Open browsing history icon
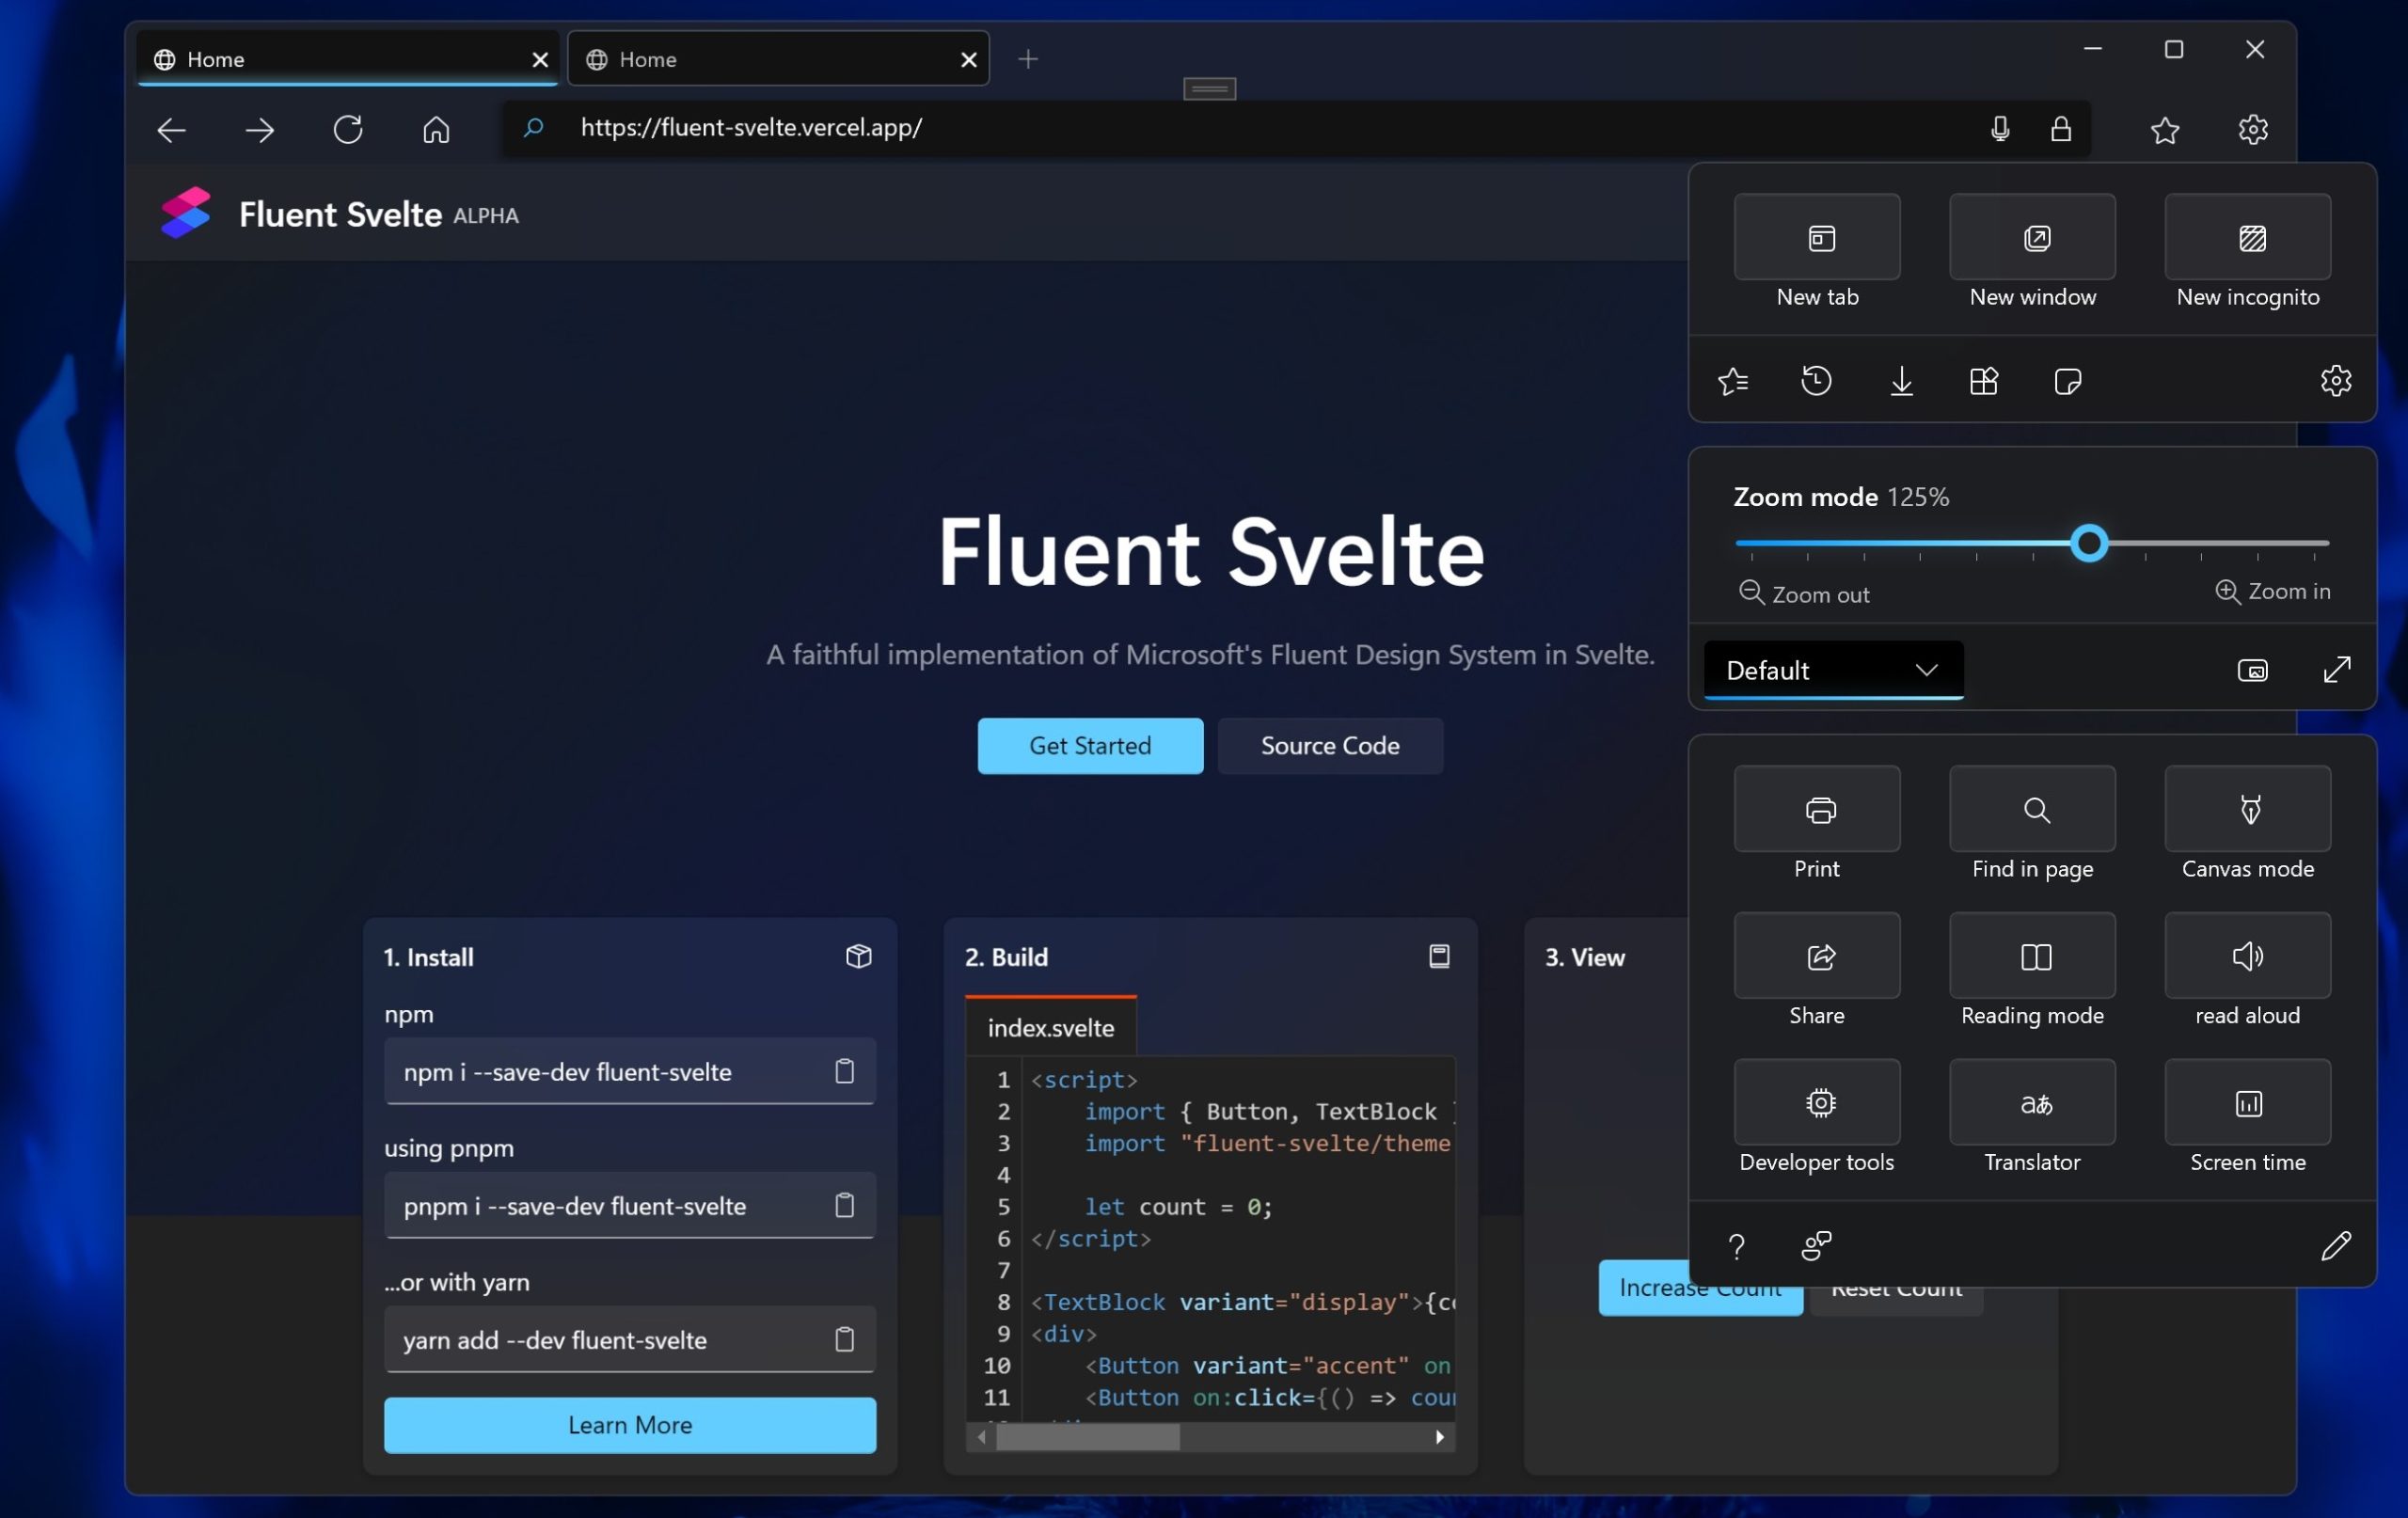The image size is (2408, 1518). 1816,381
